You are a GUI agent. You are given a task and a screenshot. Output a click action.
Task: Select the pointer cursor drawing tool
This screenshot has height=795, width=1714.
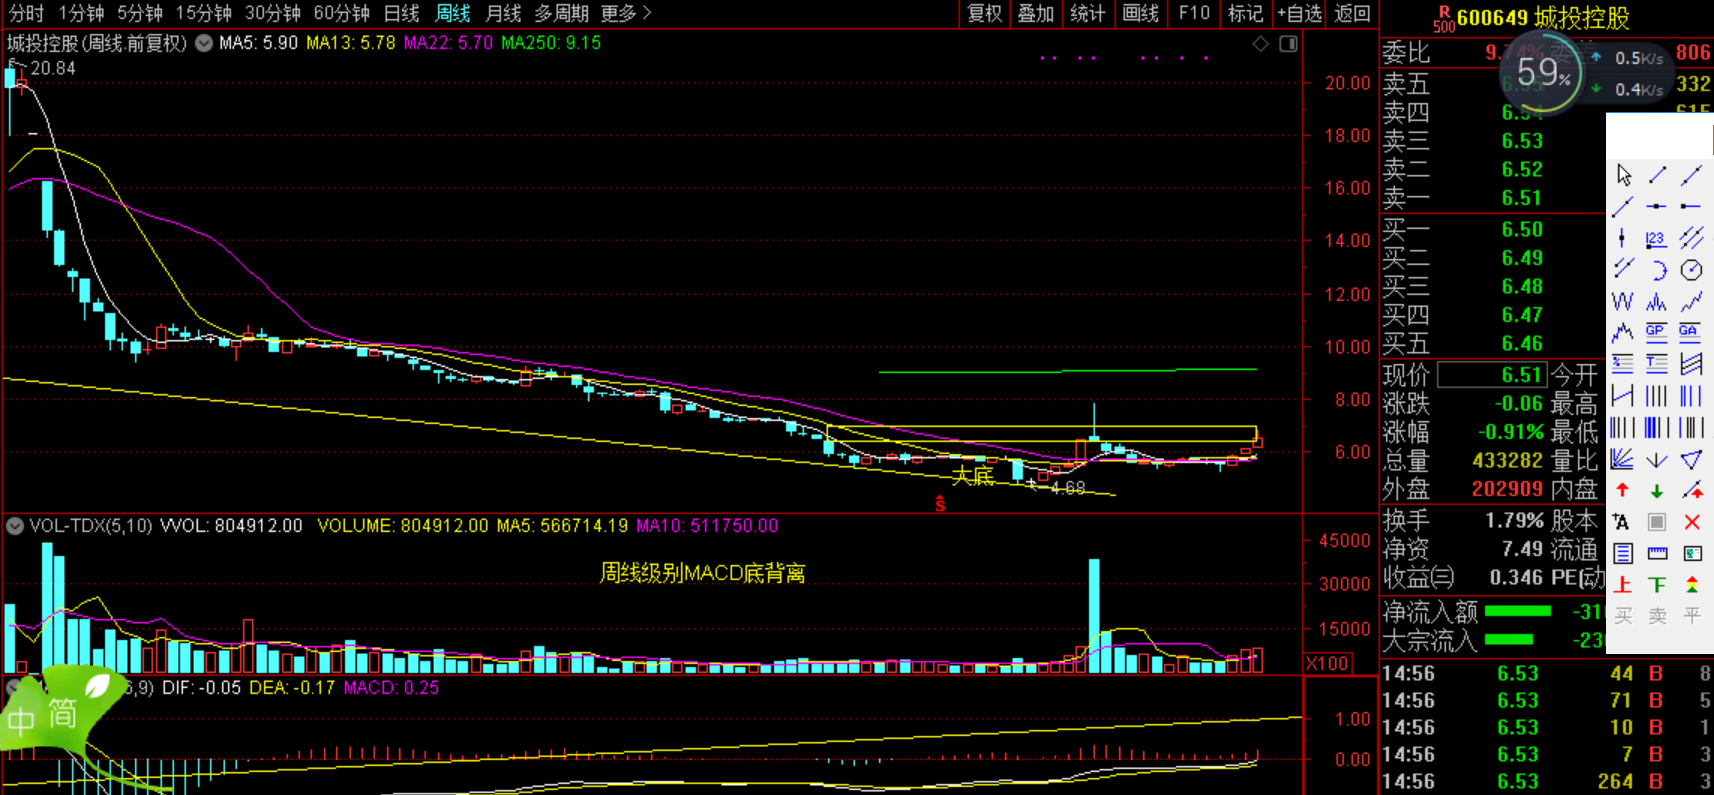[x=1623, y=175]
